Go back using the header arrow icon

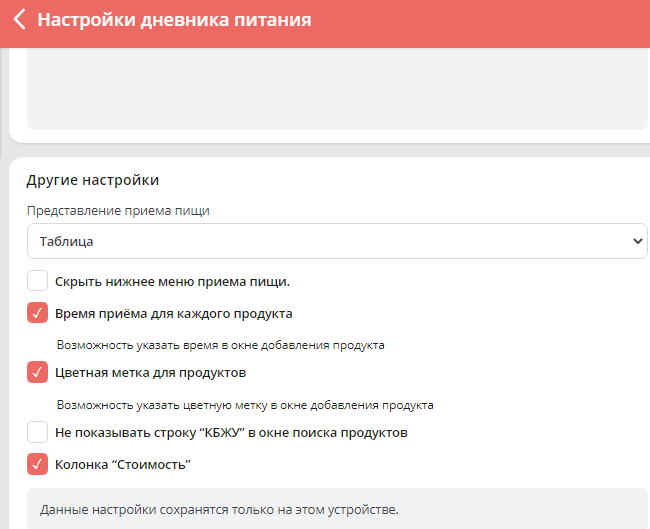(x=19, y=20)
